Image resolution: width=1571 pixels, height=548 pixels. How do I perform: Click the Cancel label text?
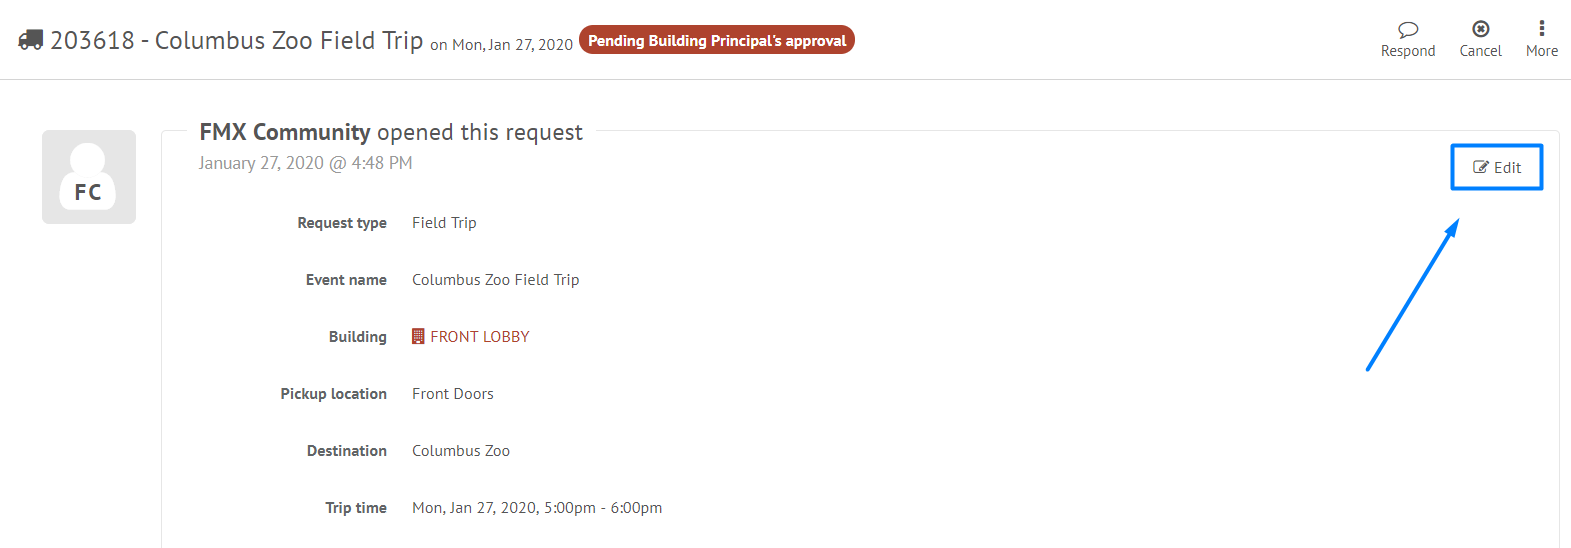(1481, 51)
